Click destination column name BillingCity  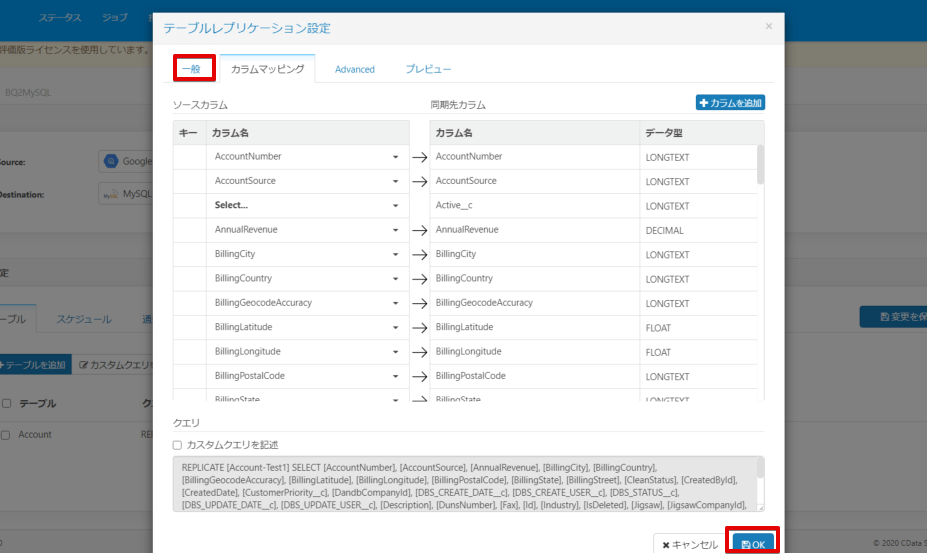tap(456, 254)
